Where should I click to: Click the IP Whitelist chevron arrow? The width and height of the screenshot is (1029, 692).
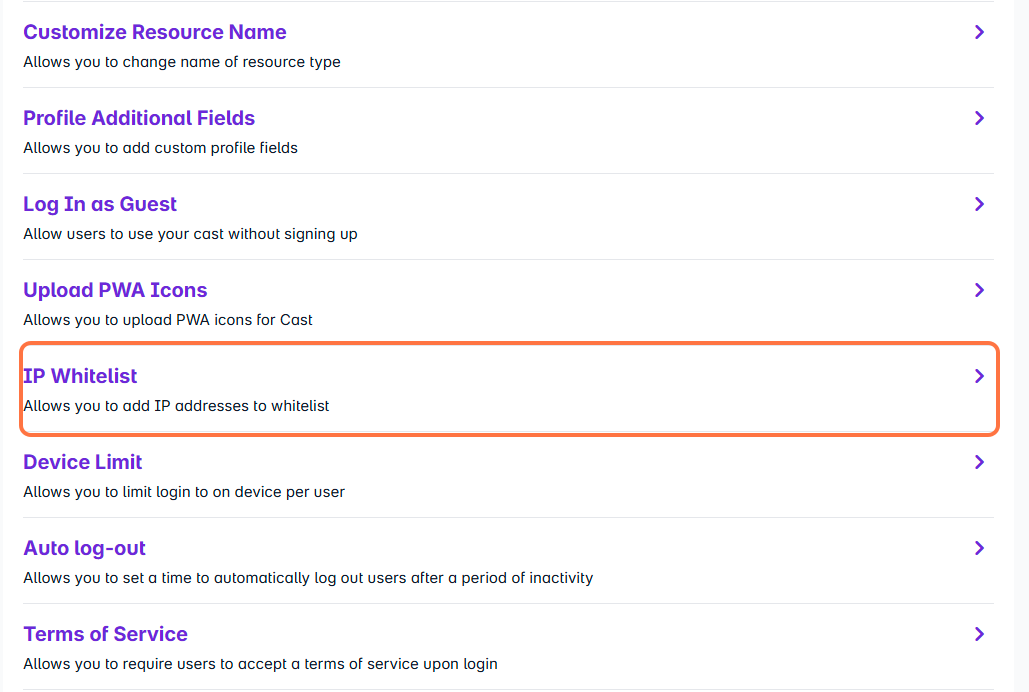[x=979, y=376]
